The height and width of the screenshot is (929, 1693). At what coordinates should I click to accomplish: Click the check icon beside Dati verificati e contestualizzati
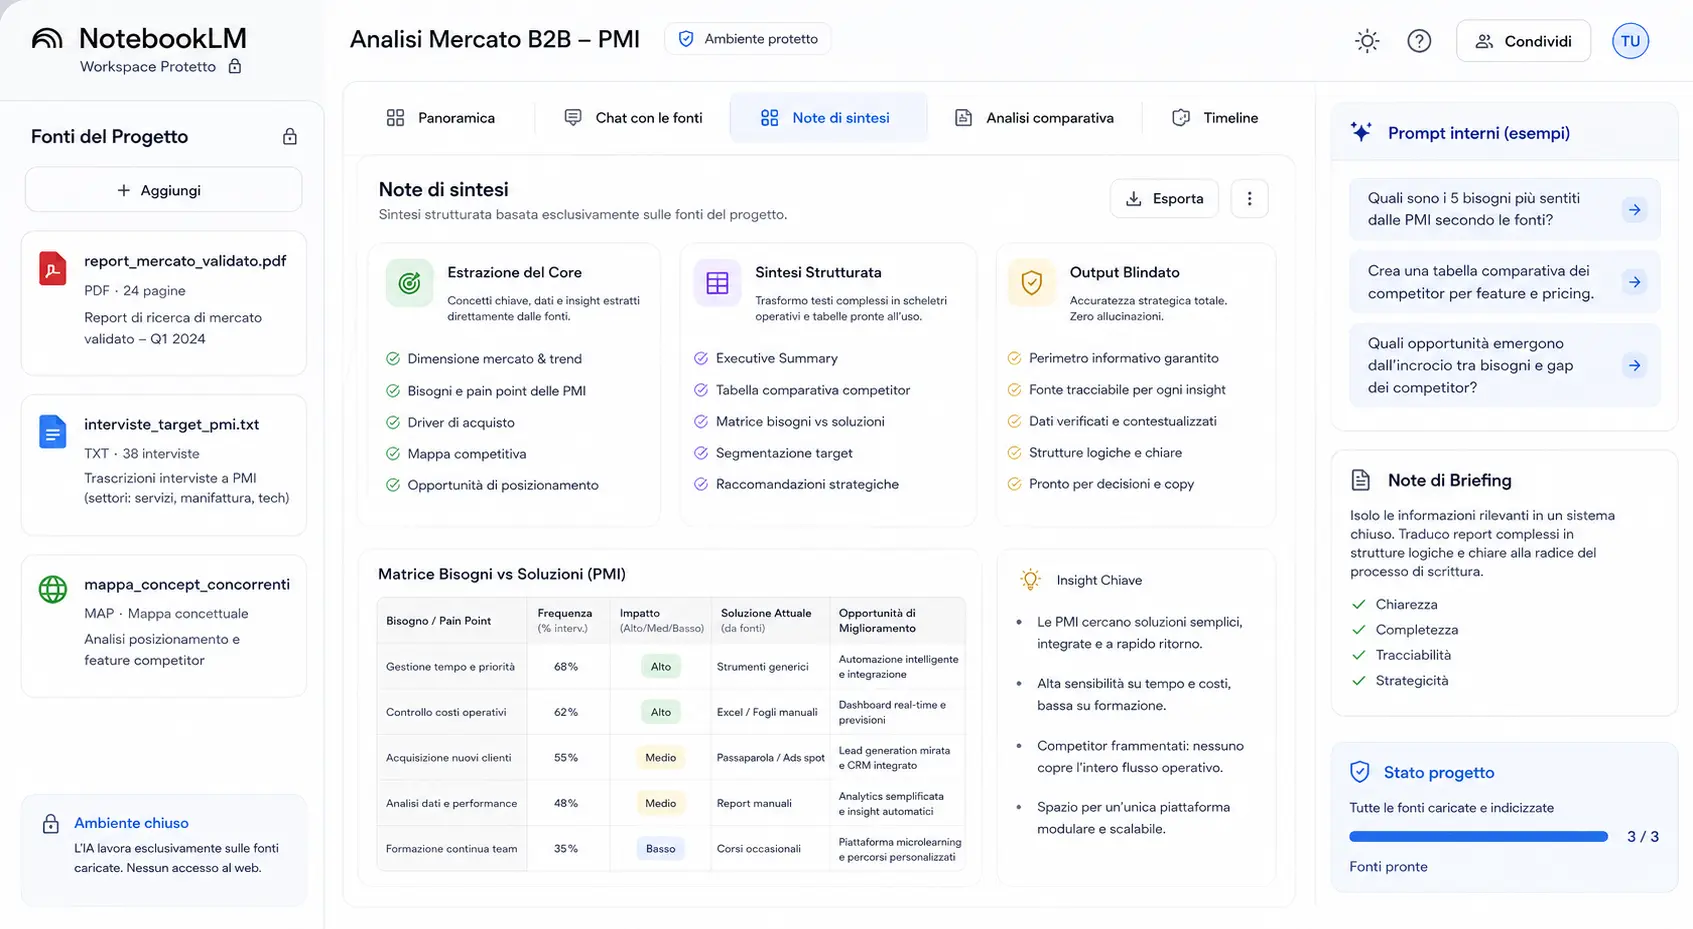click(1014, 421)
